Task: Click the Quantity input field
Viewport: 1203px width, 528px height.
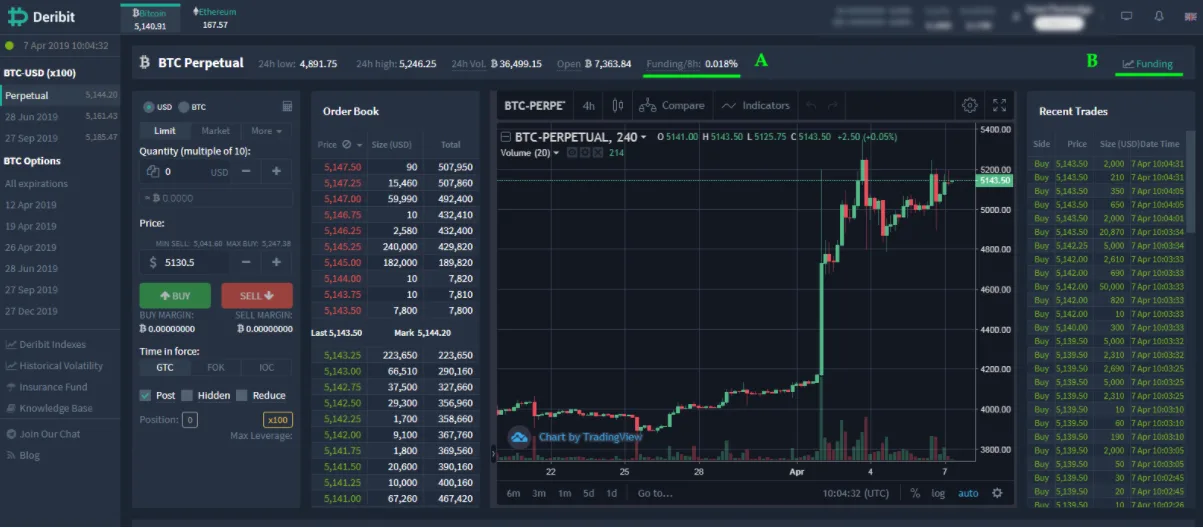Action: click(x=186, y=172)
